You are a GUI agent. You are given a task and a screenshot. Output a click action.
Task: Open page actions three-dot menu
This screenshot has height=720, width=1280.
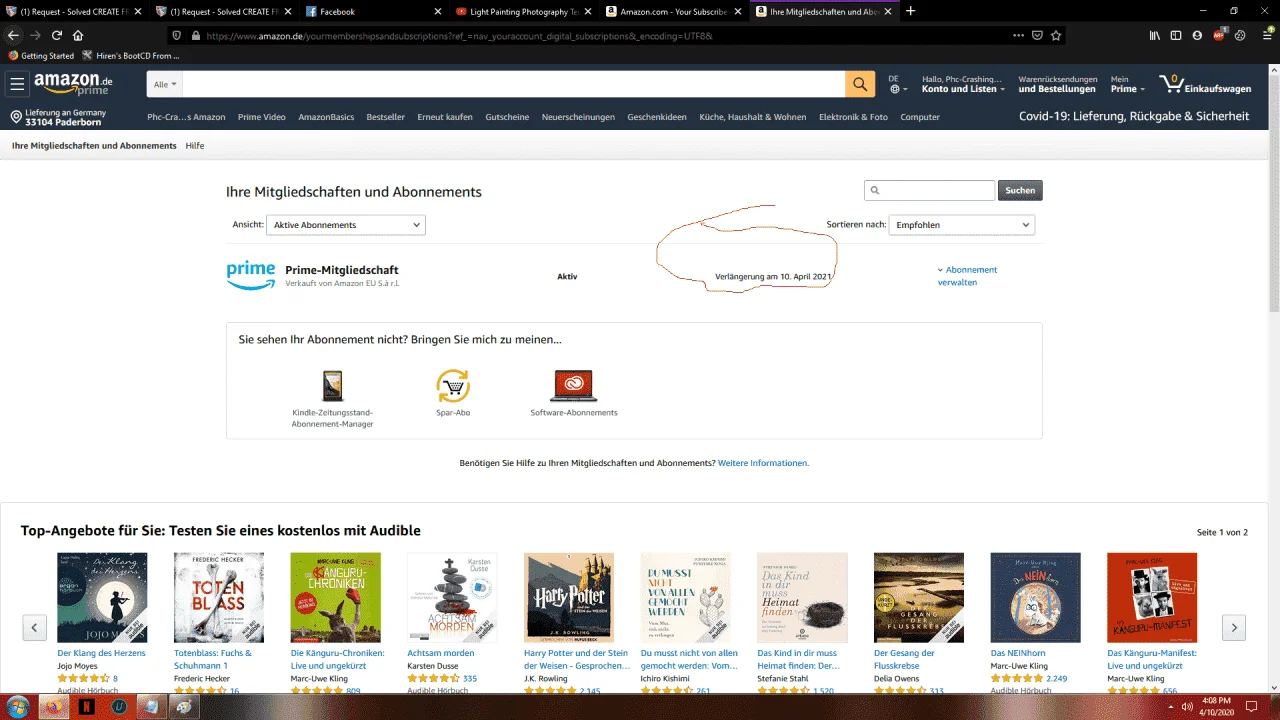[1018, 35]
